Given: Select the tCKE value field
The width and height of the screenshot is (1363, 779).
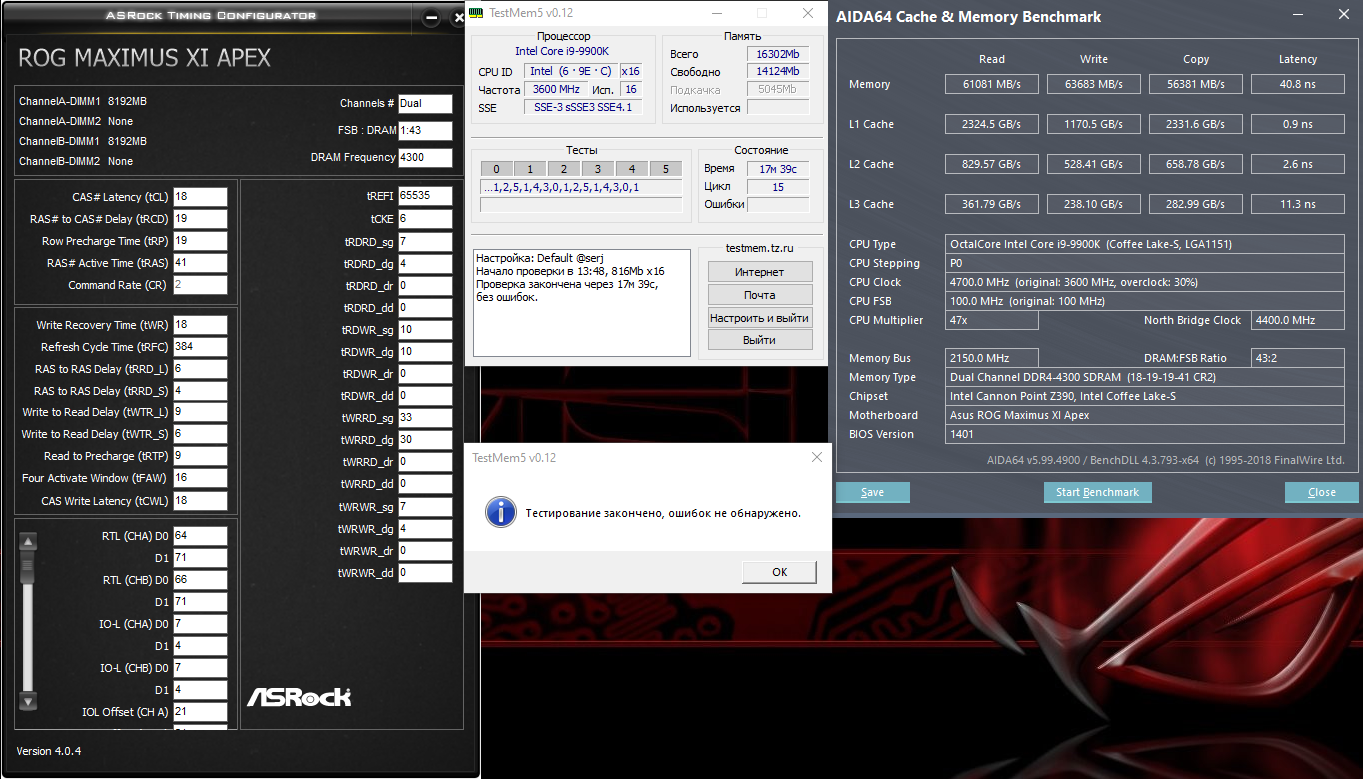Looking at the screenshot, I should [x=425, y=218].
